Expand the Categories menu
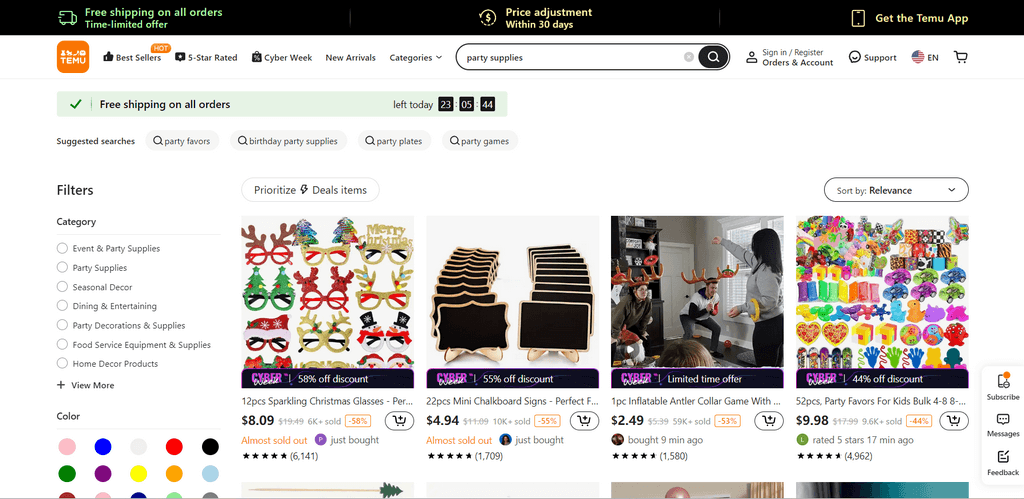This screenshot has height=499, width=1024. [x=415, y=58]
